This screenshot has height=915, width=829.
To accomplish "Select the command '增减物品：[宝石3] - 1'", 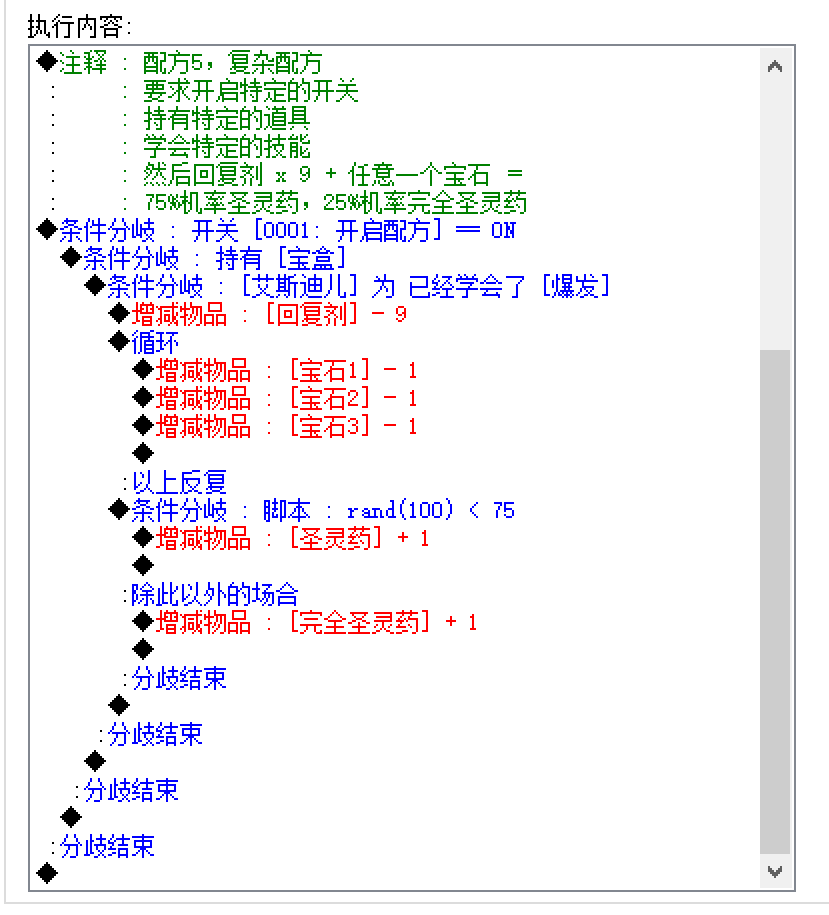I will pos(275,427).
